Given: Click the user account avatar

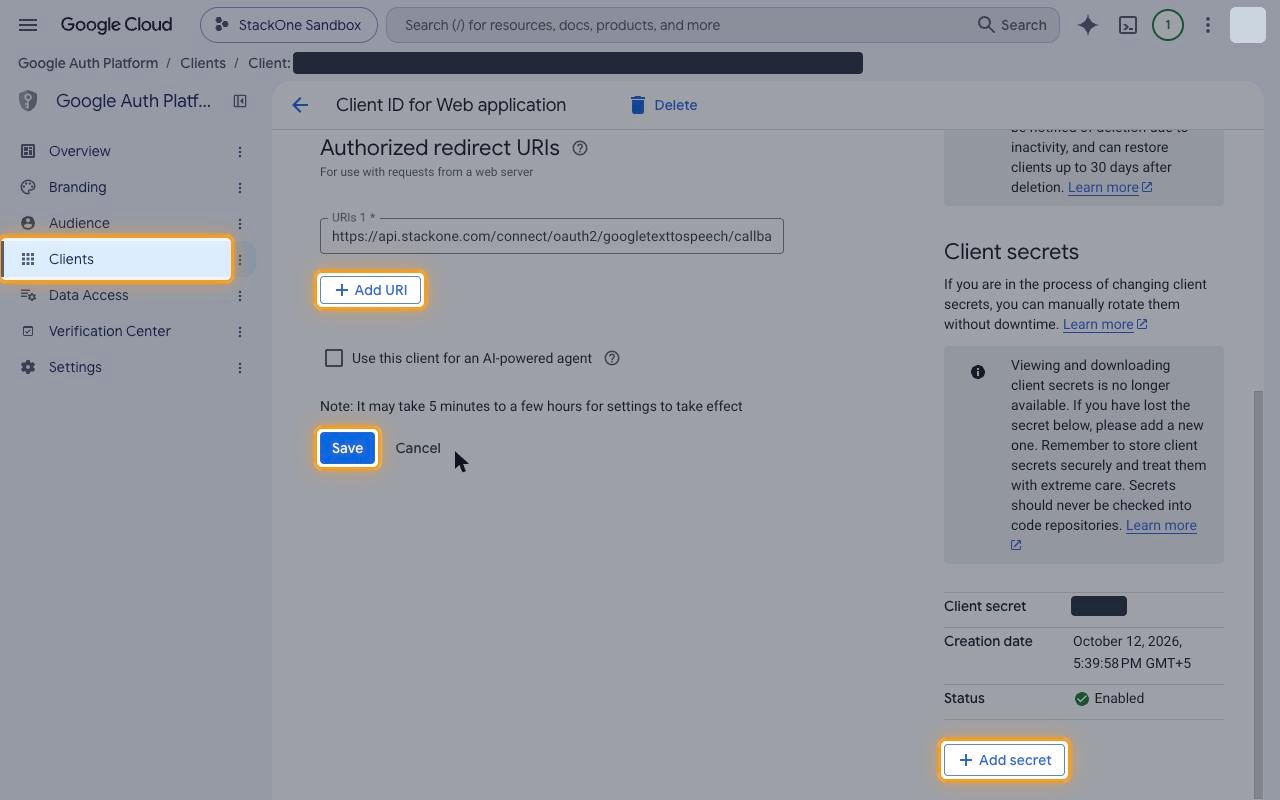Looking at the screenshot, I should click(1248, 25).
